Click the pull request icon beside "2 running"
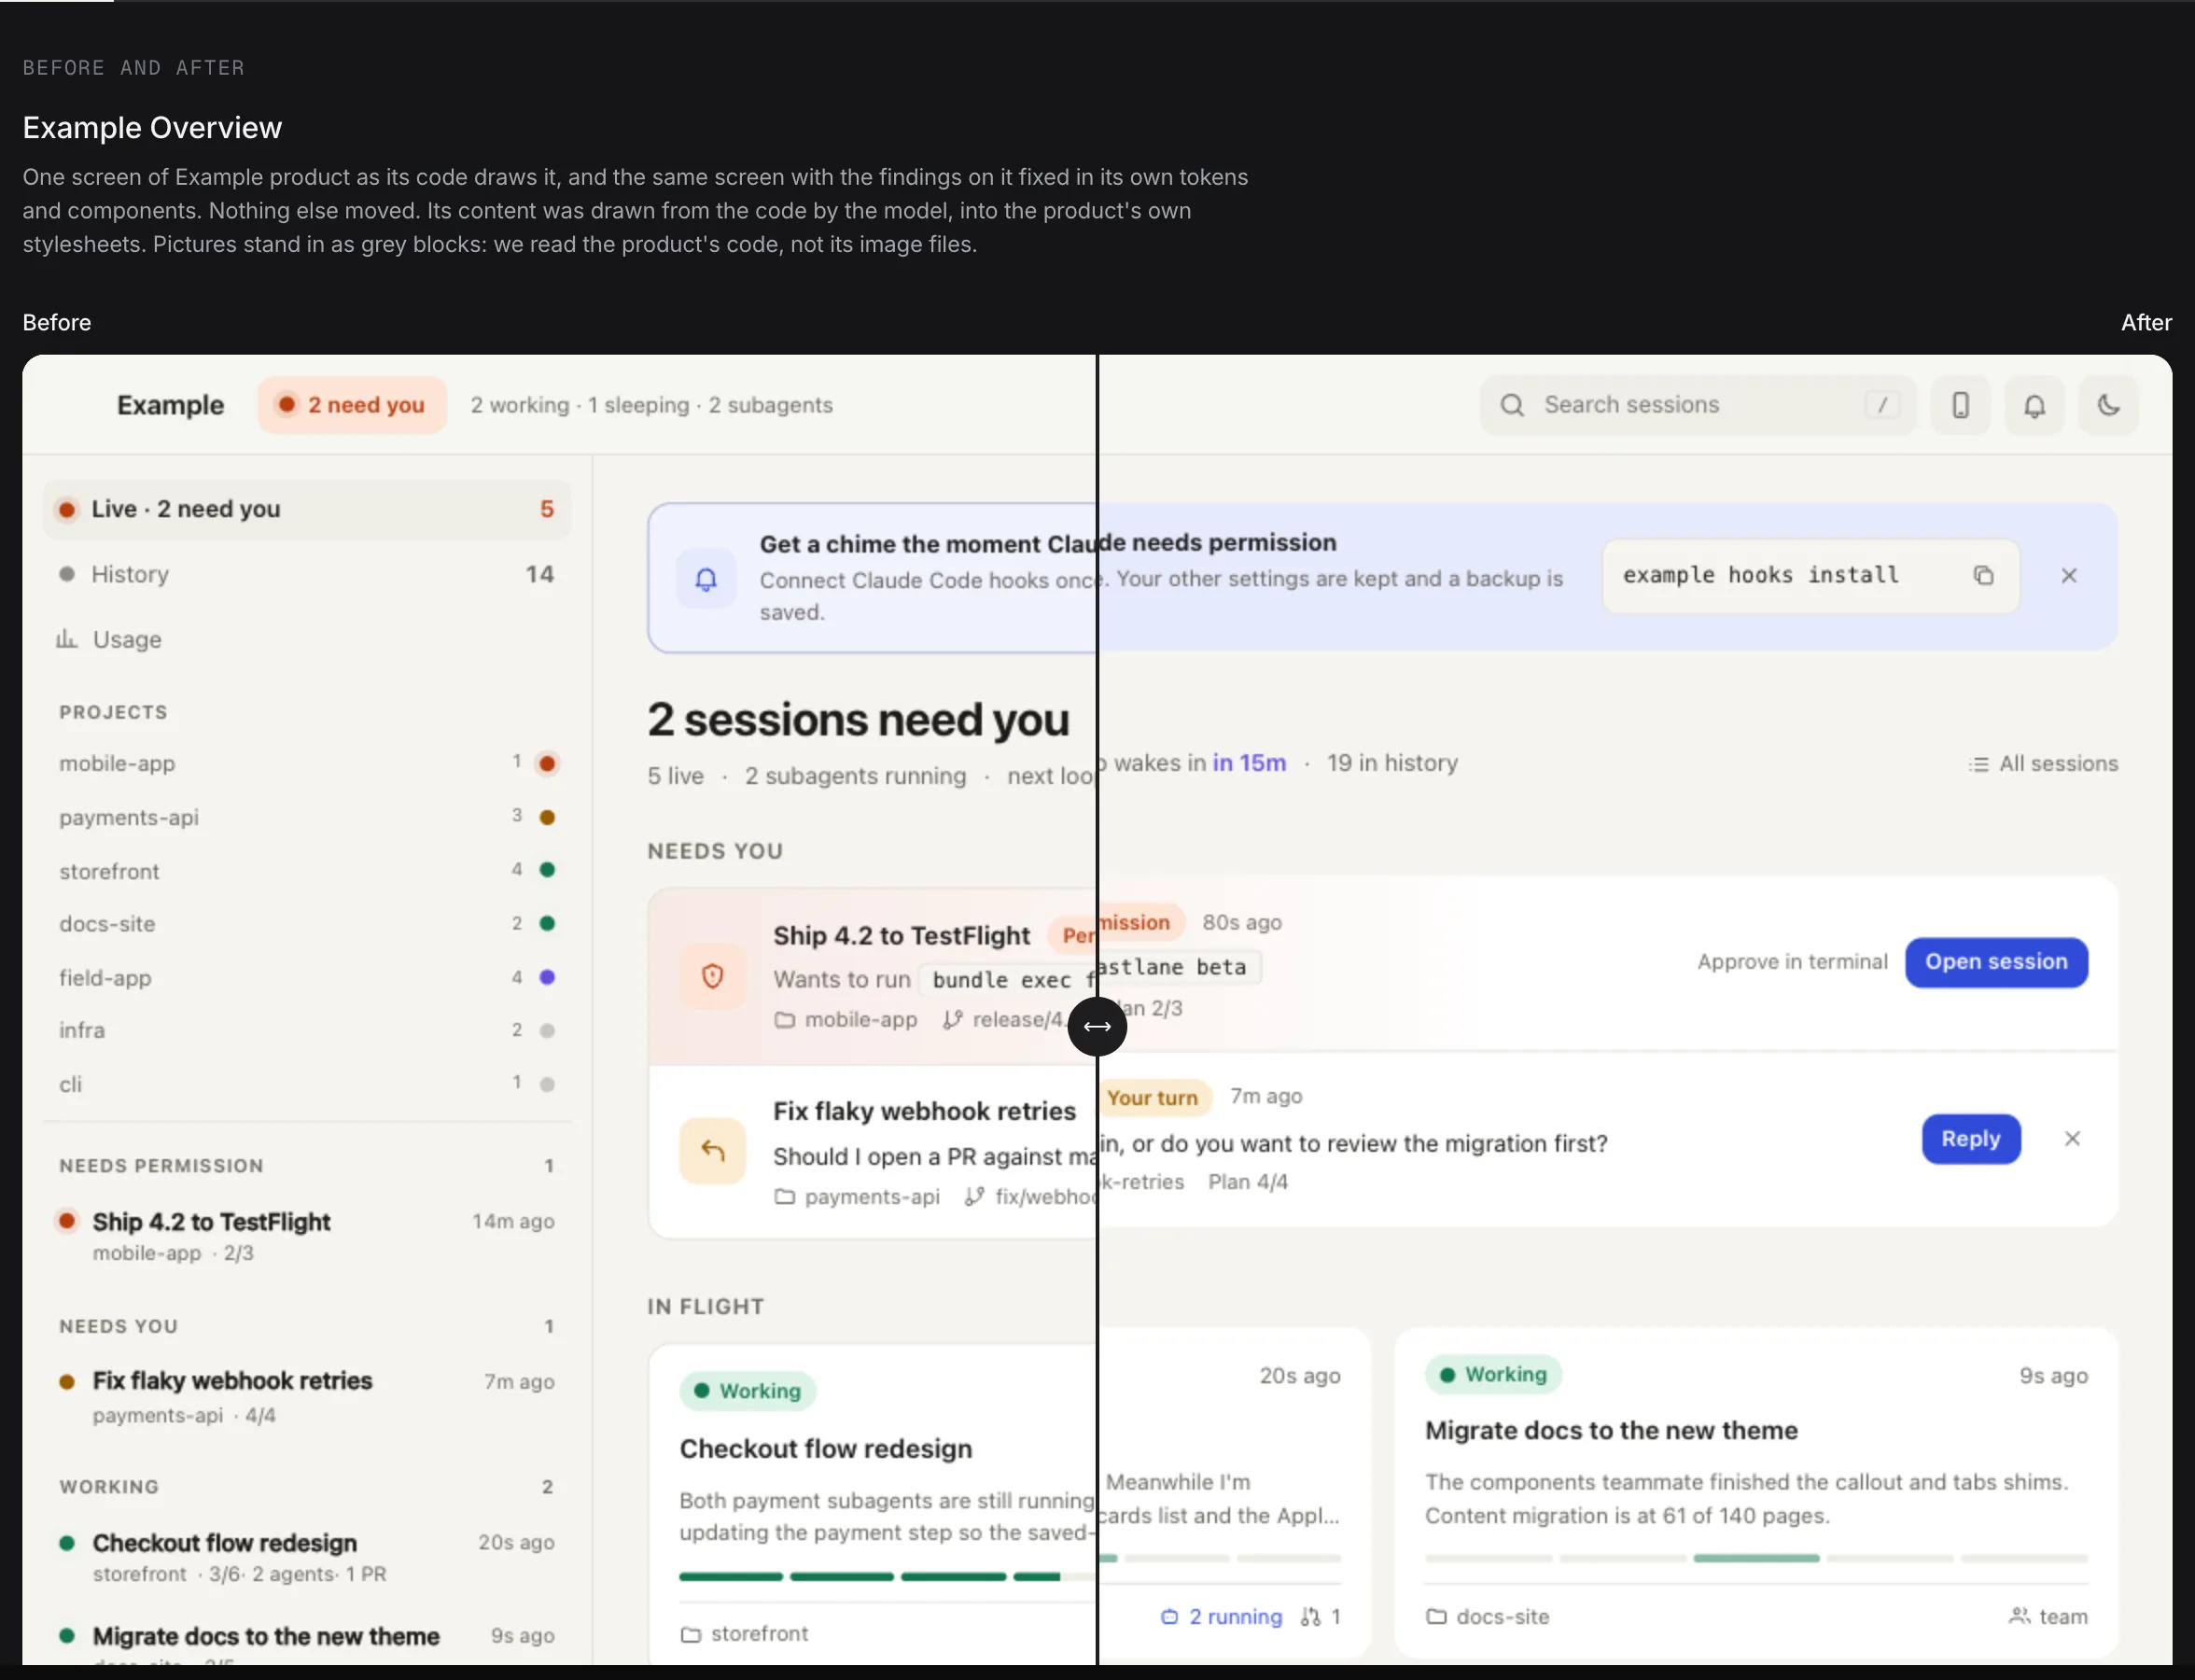The image size is (2195, 1680). [x=1310, y=1617]
